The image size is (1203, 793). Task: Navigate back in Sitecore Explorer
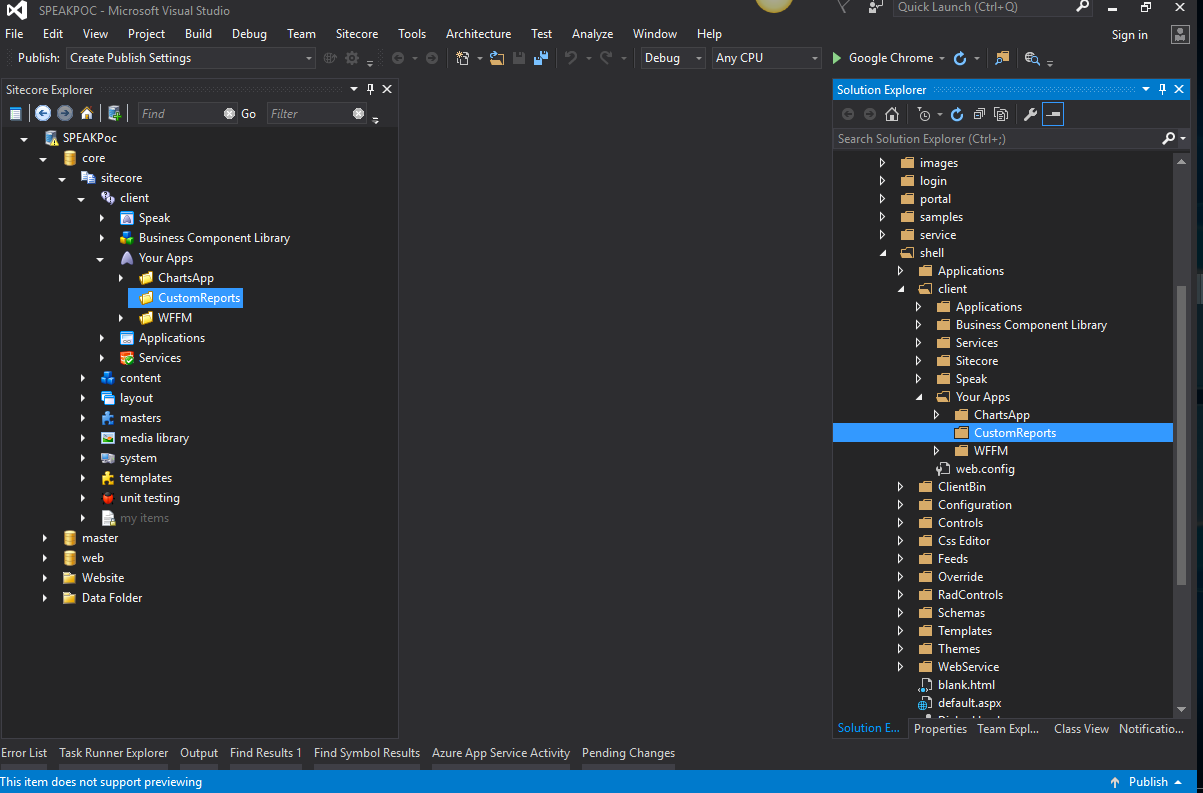[x=42, y=113]
